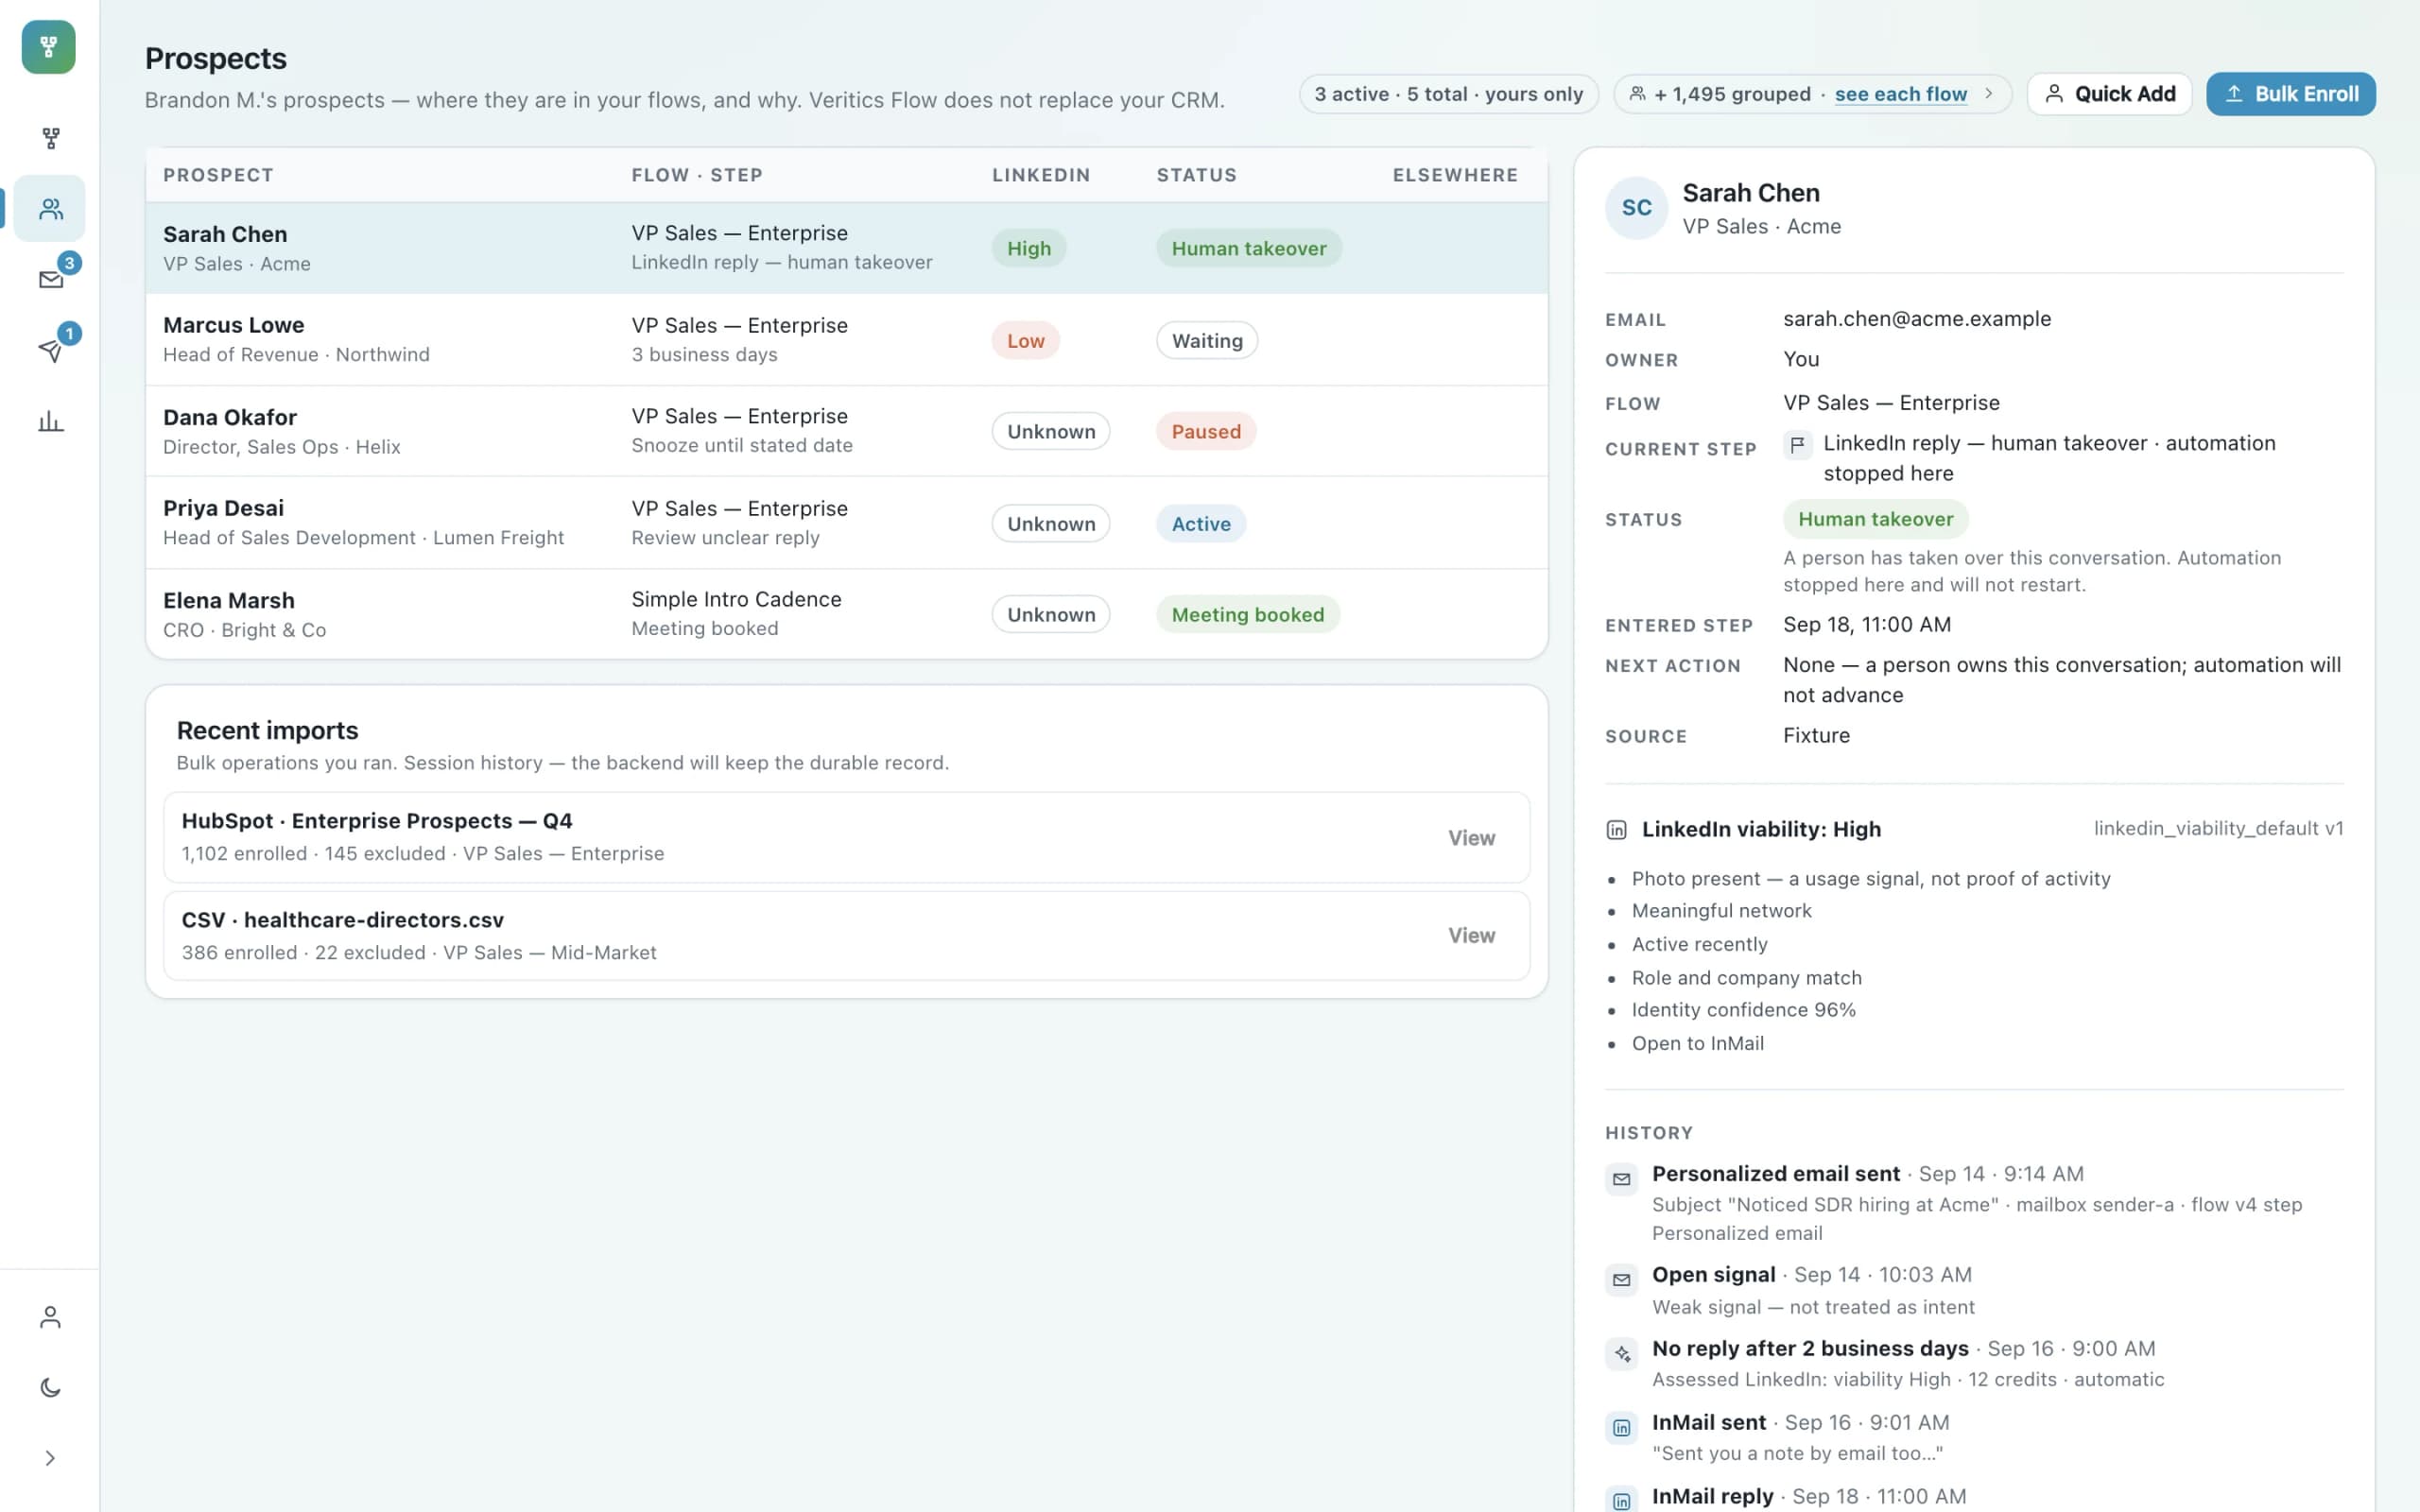This screenshot has width=2420, height=1512.
Task: Expand the sidebar with the chevron
Action: [50, 1458]
